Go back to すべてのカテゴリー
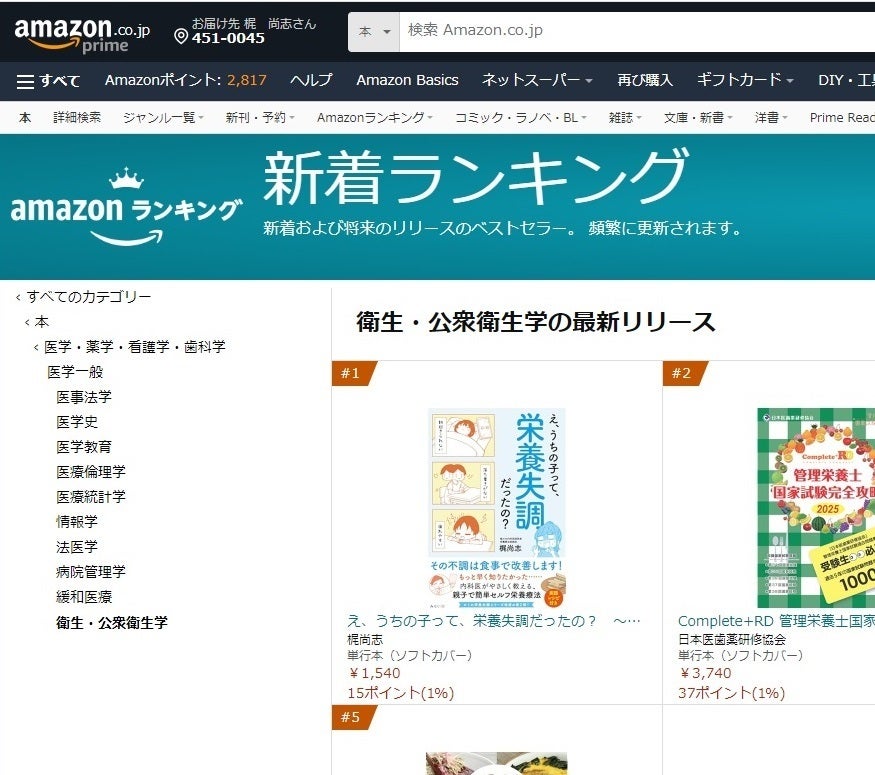This screenshot has width=875, height=775. pyautogui.click(x=89, y=297)
